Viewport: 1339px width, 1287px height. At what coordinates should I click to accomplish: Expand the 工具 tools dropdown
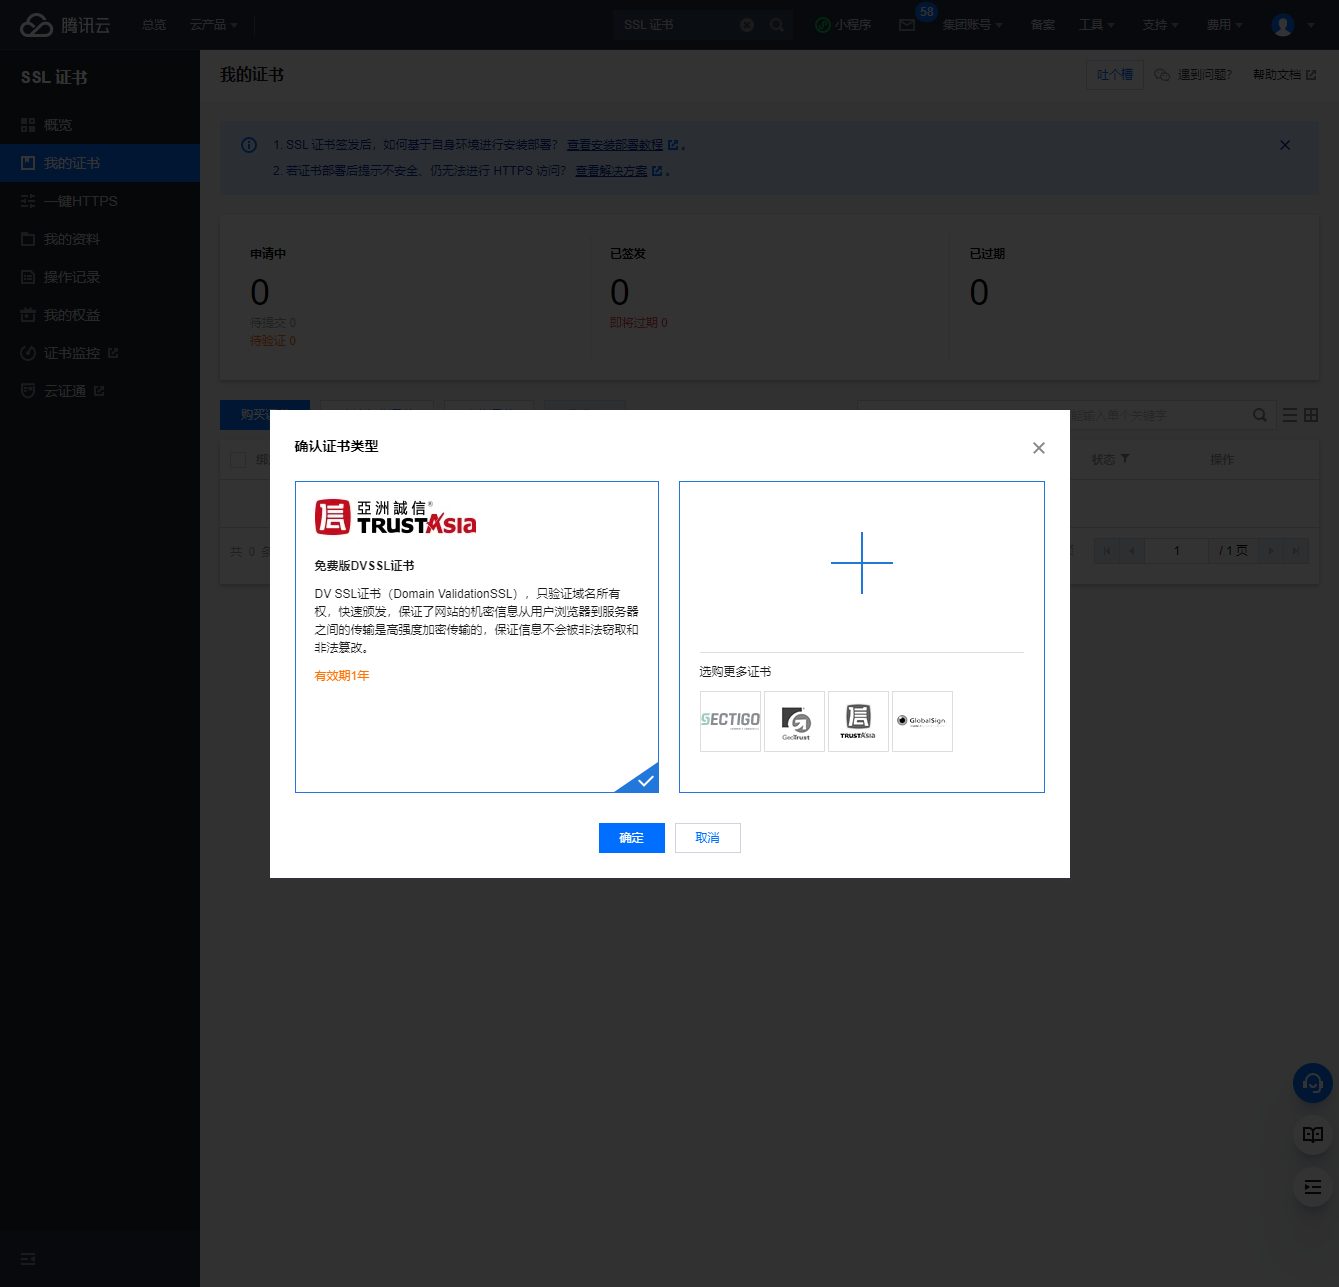(1097, 25)
